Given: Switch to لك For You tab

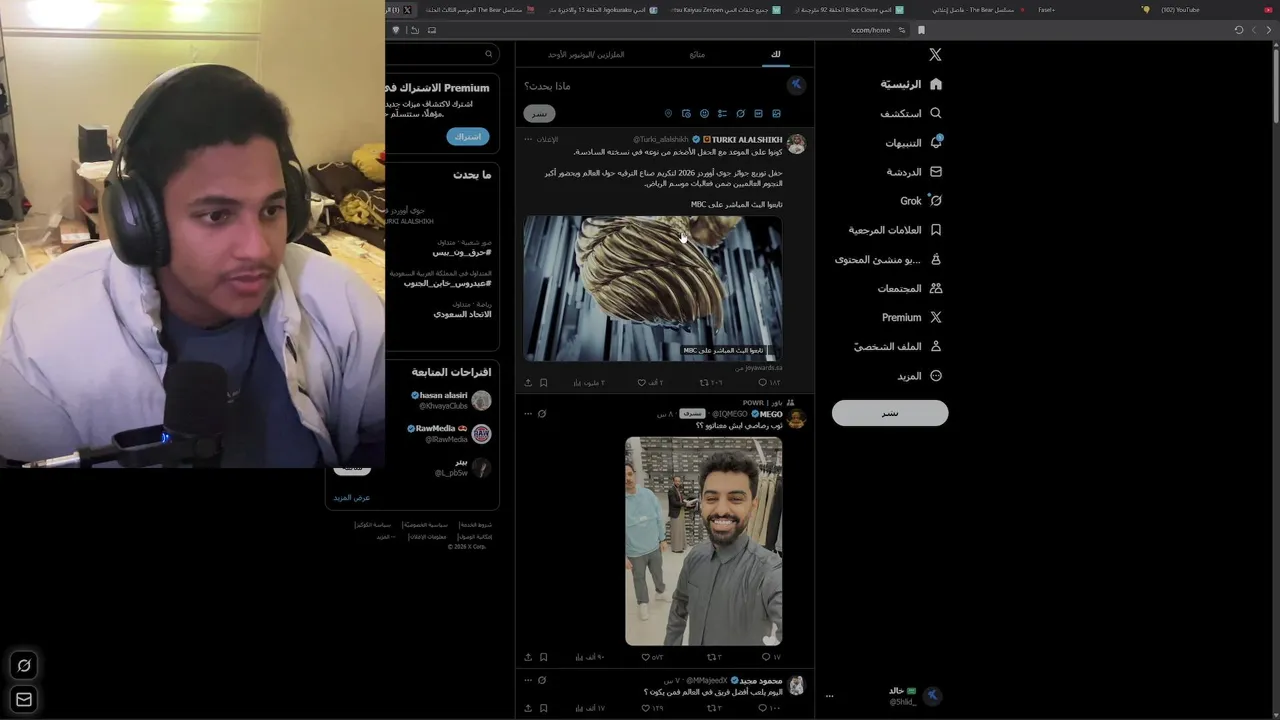Looking at the screenshot, I should [776, 54].
